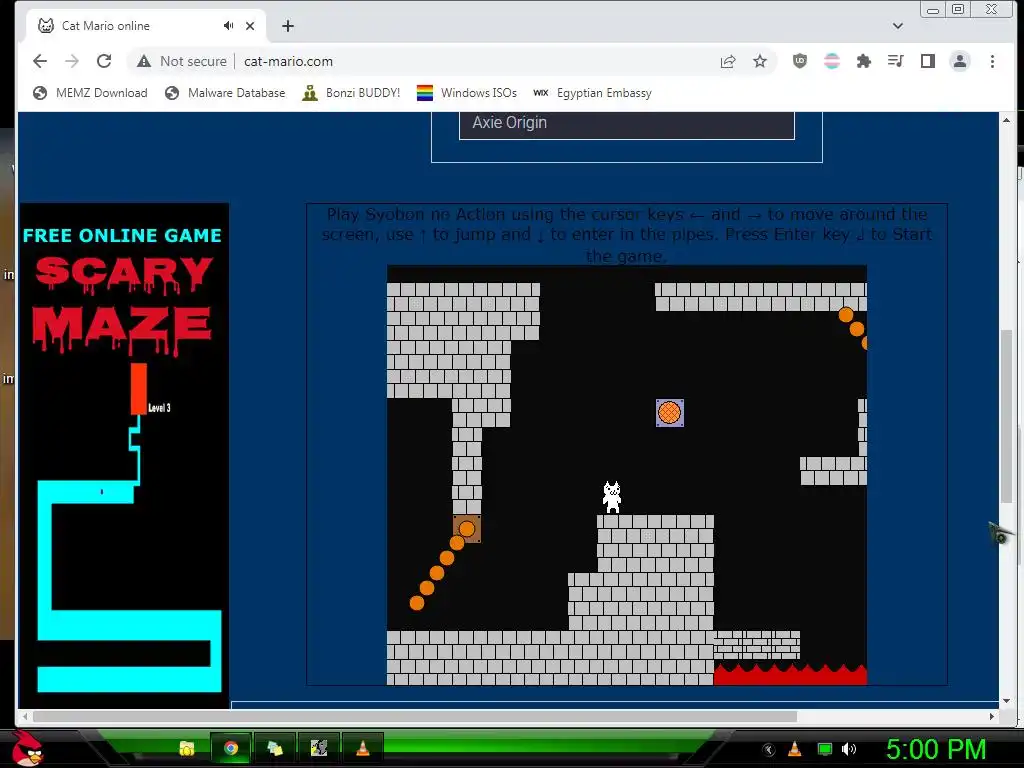Click the vertical page scrollbar thumb
This screenshot has width=1024, height=768.
click(x=1006, y=418)
